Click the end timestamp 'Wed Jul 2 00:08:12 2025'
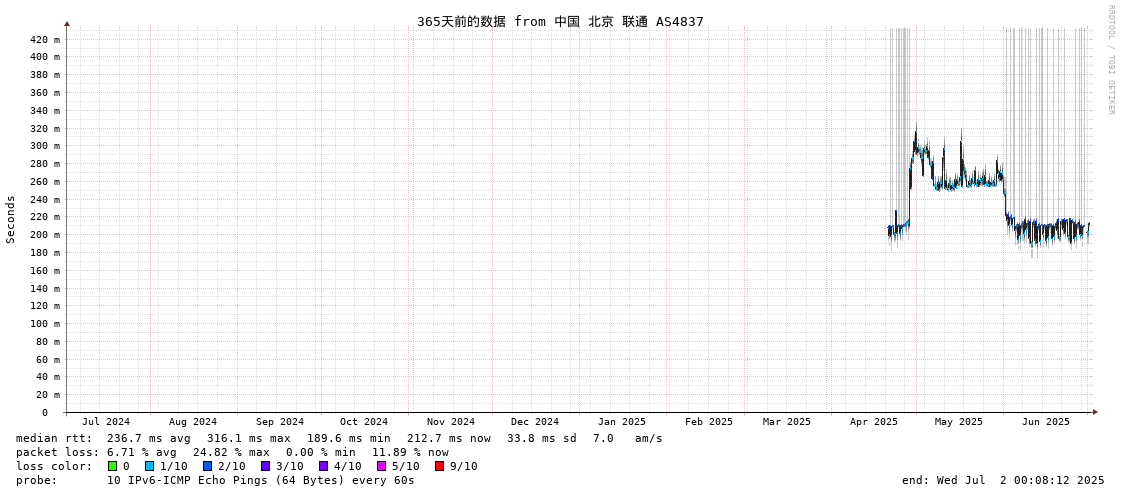The width and height of the screenshot is (1121, 494). coord(1022,480)
